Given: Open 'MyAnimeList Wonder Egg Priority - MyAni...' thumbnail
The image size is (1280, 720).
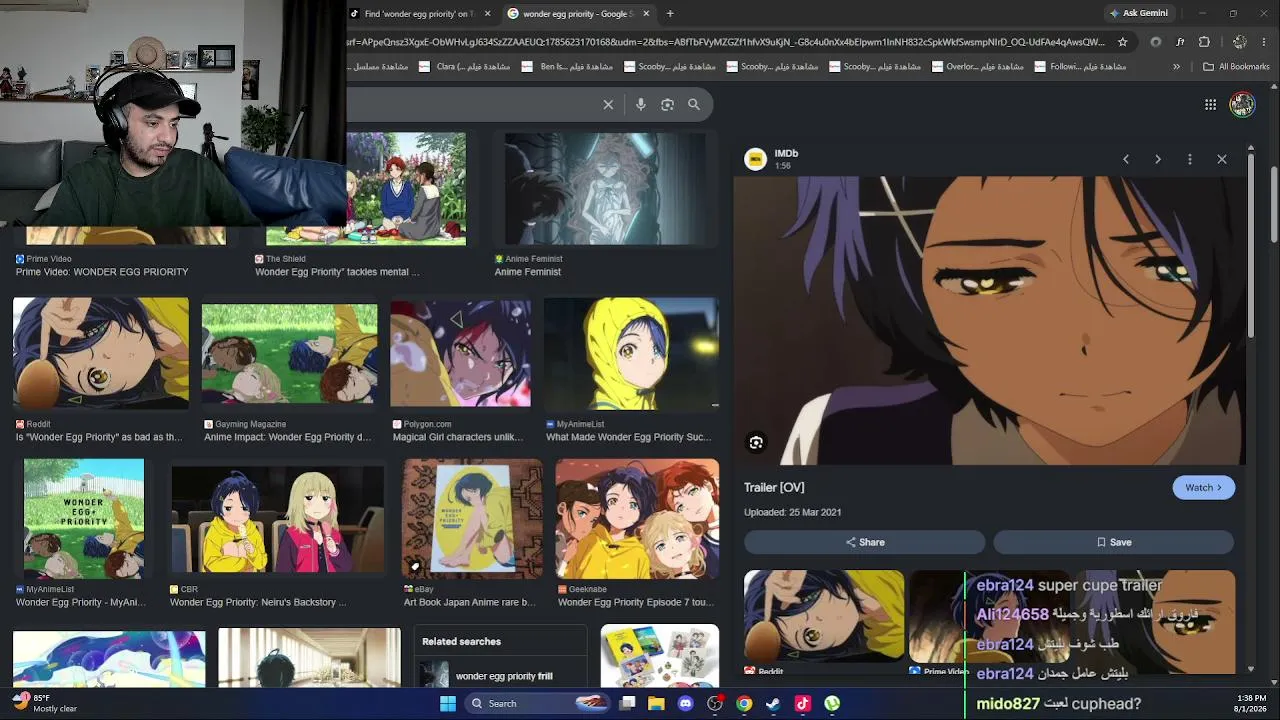Looking at the screenshot, I should click(x=84, y=519).
